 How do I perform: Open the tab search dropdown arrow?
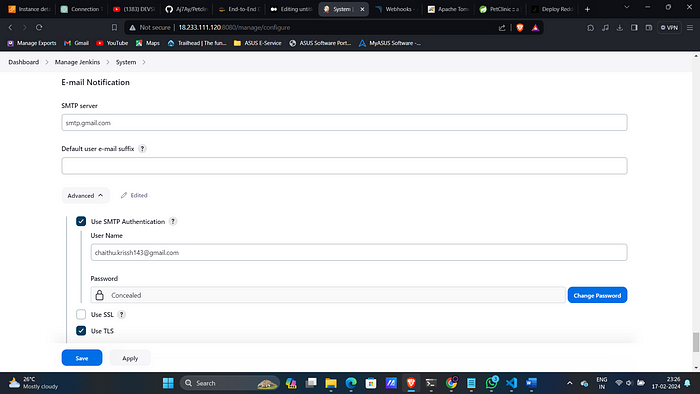coord(627,8)
